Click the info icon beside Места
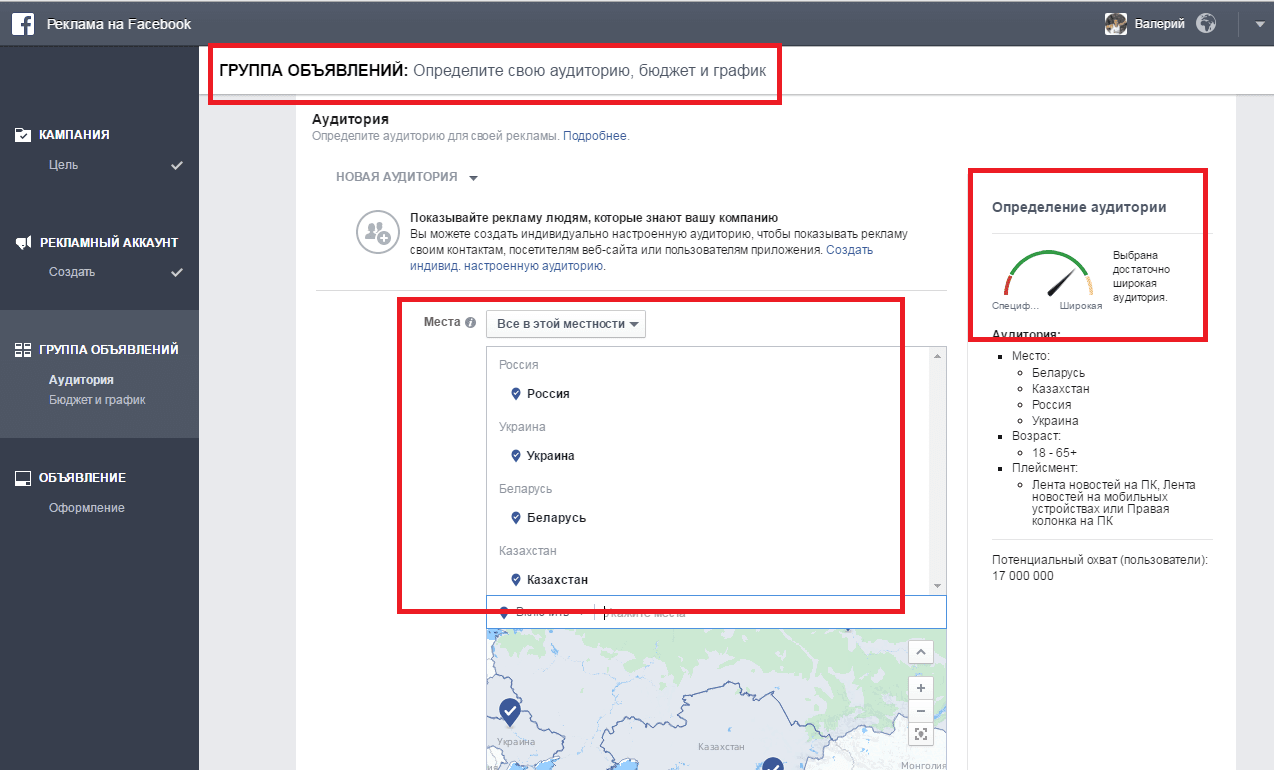Screen dimensions: 1274x770 point(470,323)
